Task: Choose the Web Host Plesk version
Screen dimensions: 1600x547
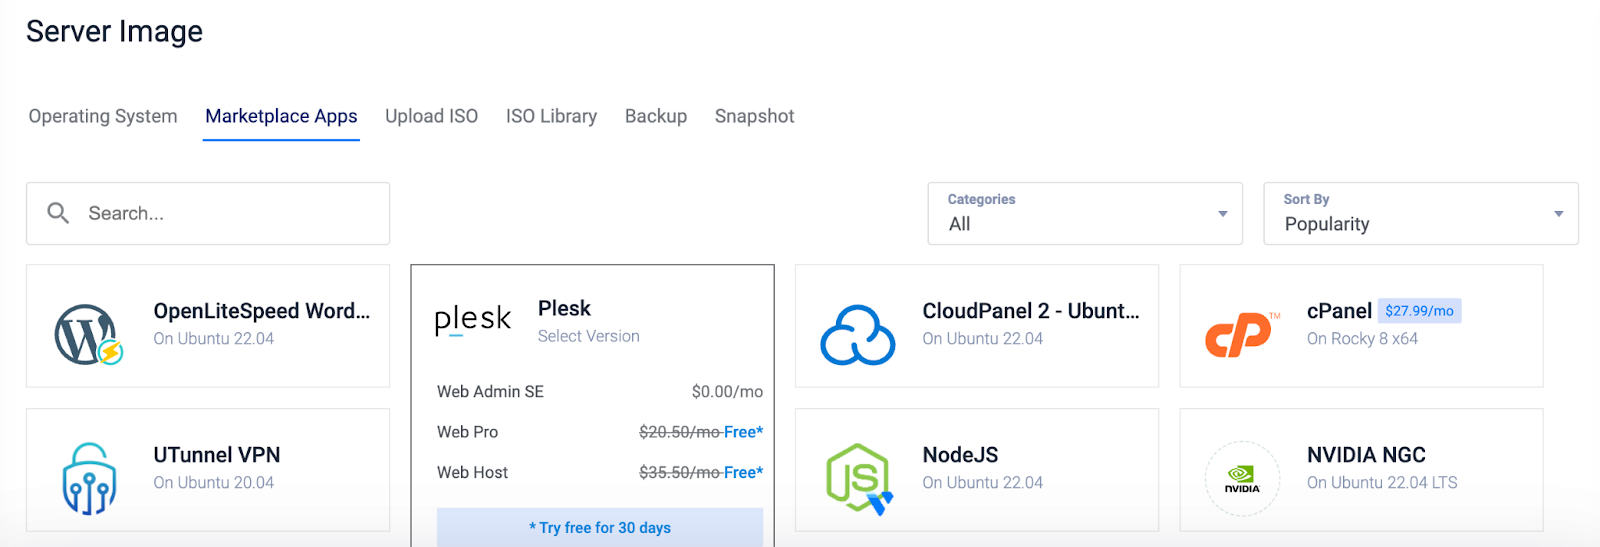Action: coord(600,472)
